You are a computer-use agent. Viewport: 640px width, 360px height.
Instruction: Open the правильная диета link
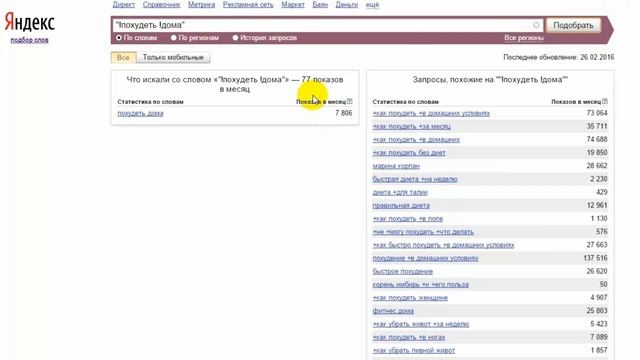click(x=401, y=205)
